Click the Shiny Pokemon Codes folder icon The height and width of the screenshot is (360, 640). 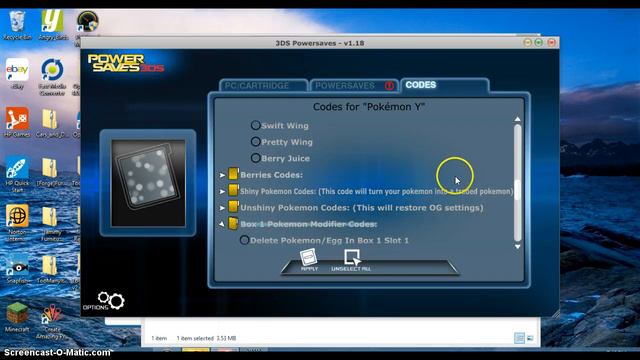point(233,191)
